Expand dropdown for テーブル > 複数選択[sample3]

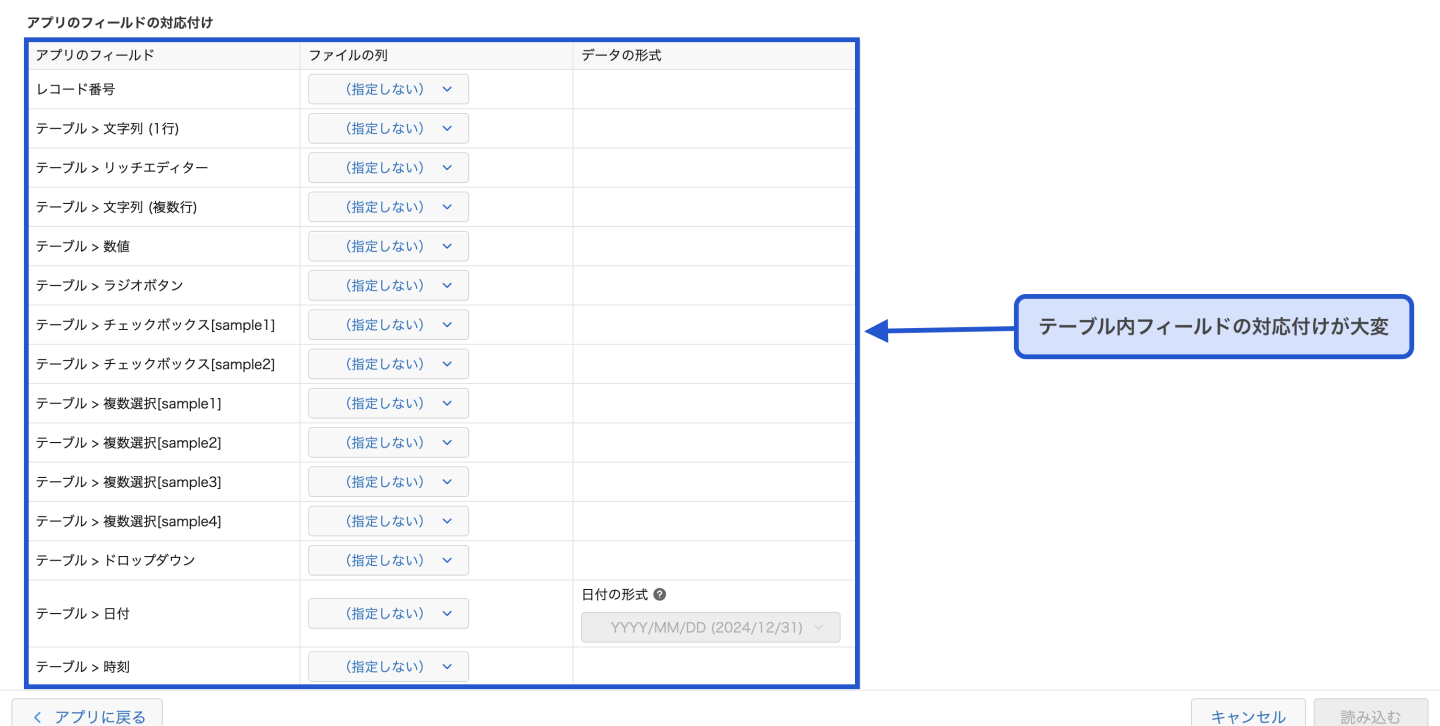coord(388,482)
